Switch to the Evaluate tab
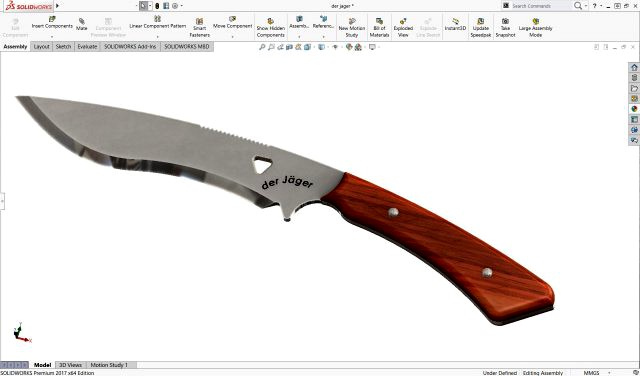640x376 pixels. click(87, 47)
